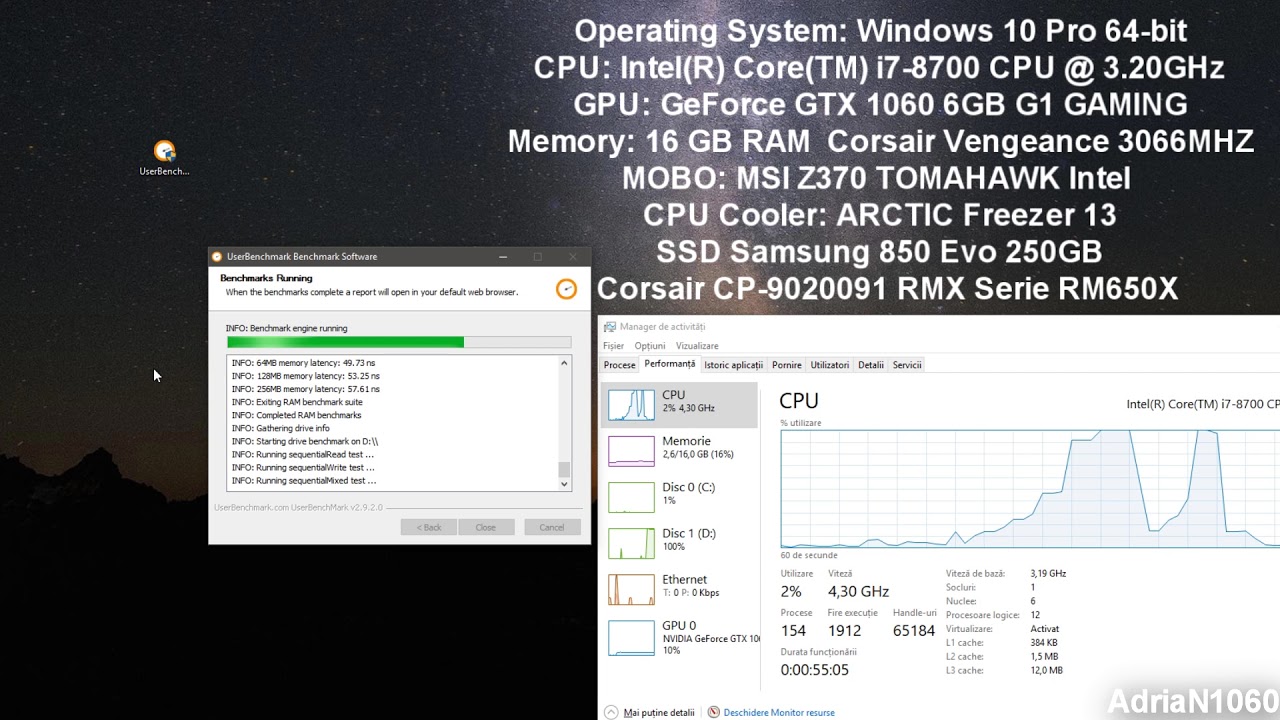Select the CPU performance graph thumbnail
The height and width of the screenshot is (720, 1280).
point(631,404)
